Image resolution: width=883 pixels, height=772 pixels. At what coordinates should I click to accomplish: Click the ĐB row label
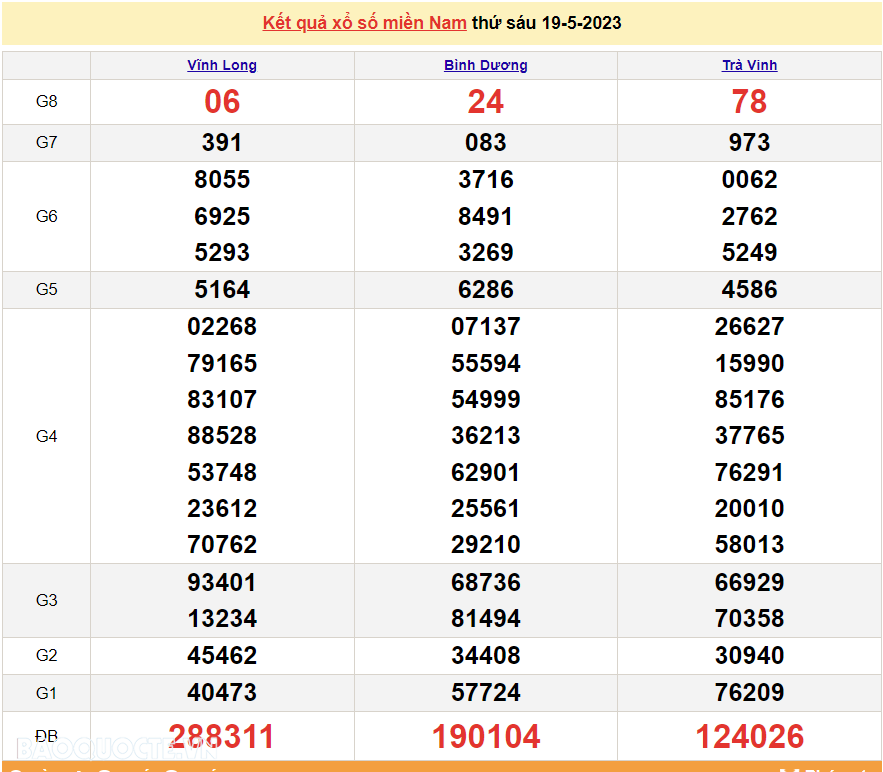[x=47, y=737]
